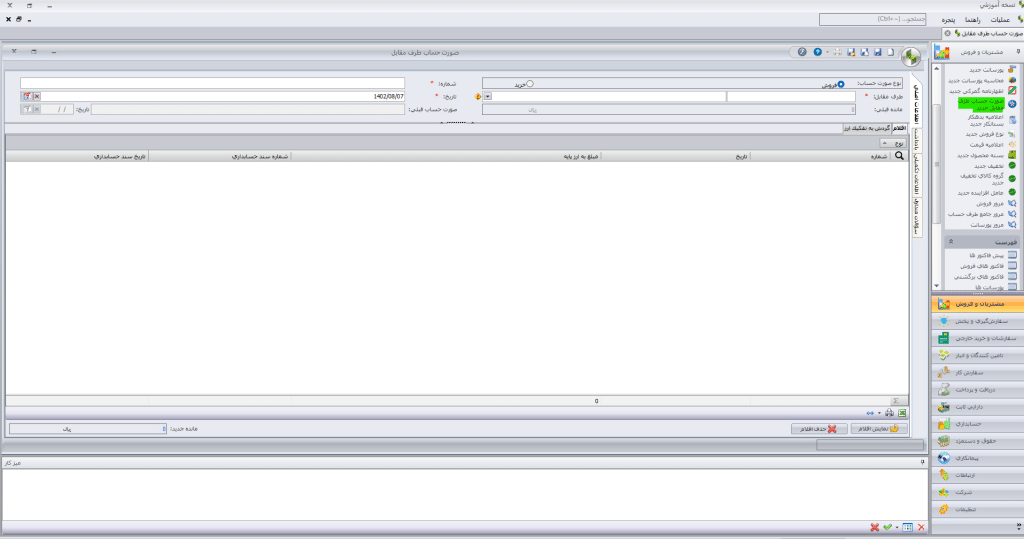
Task: Open فاکتور های برگشتی list
Action: (980, 276)
